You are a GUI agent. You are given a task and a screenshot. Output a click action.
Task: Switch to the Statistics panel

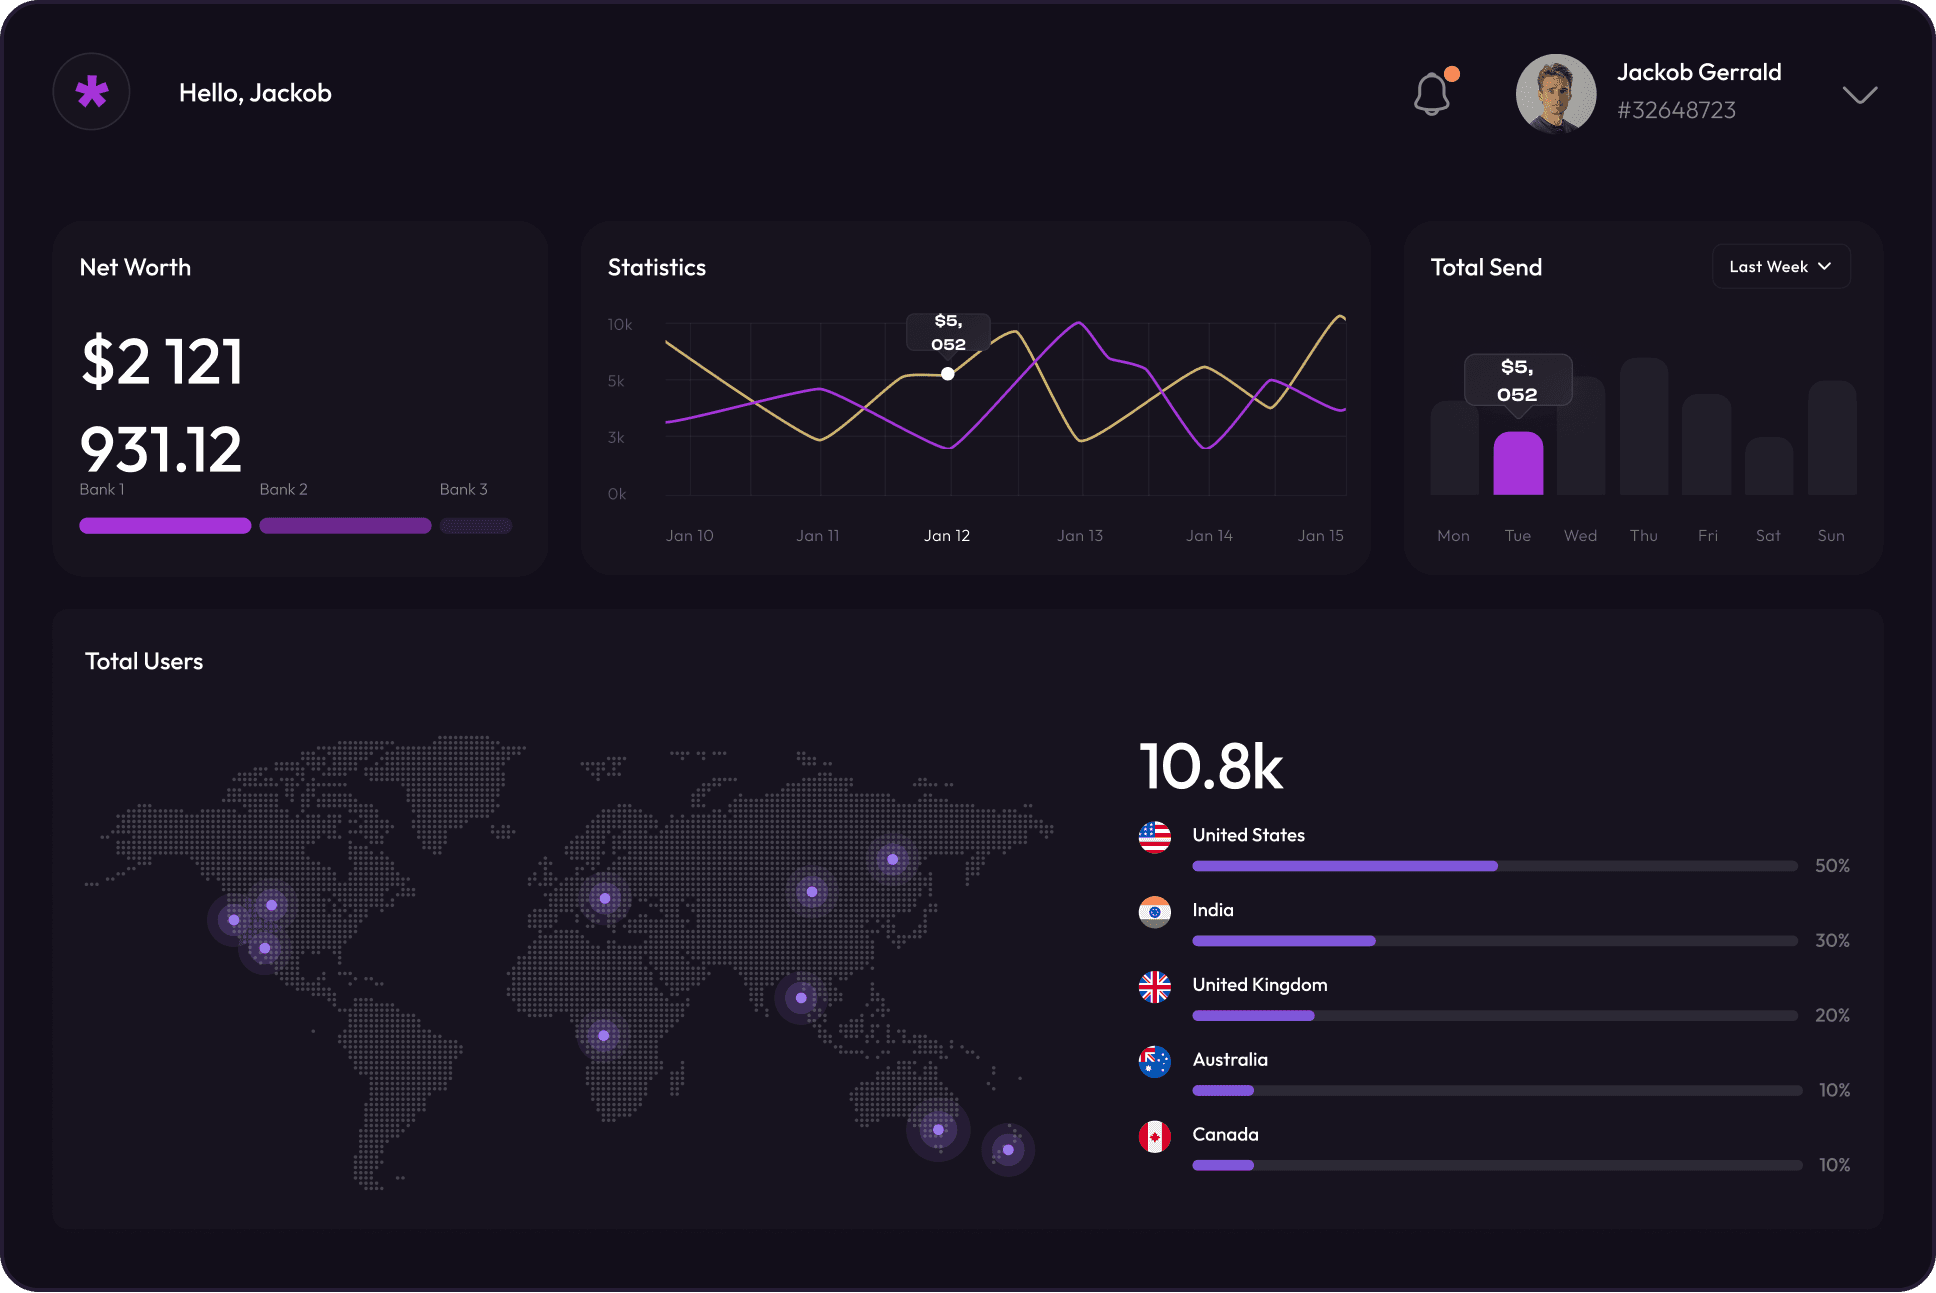656,267
